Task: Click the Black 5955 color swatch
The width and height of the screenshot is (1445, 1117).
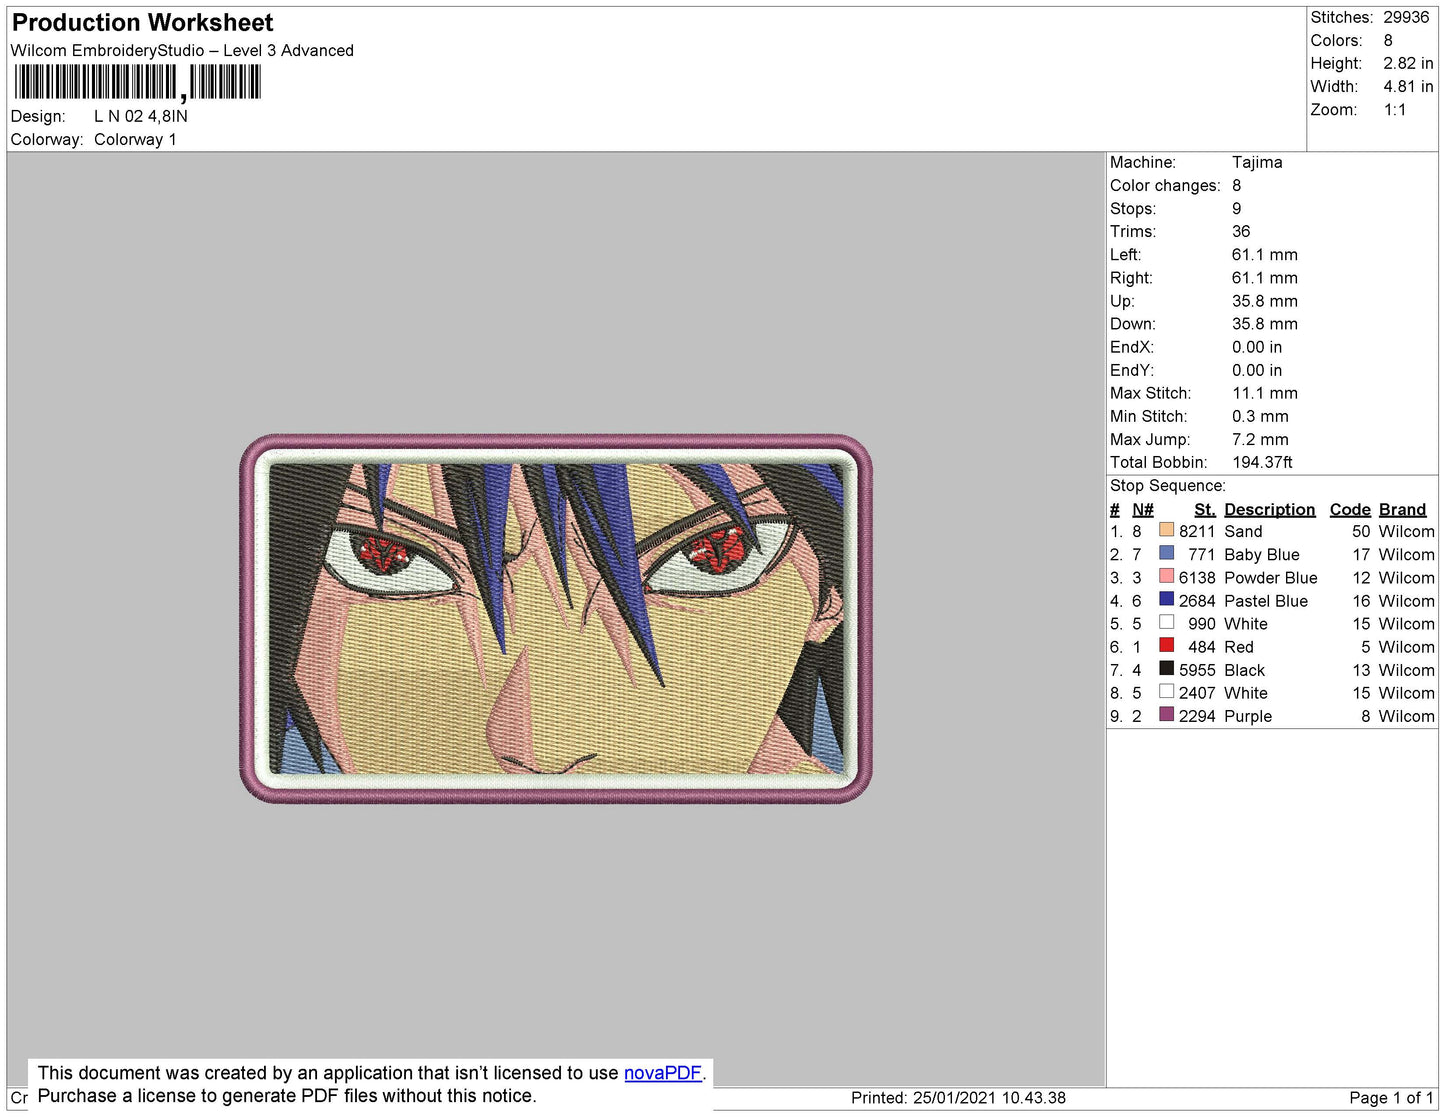Action: (1166, 668)
